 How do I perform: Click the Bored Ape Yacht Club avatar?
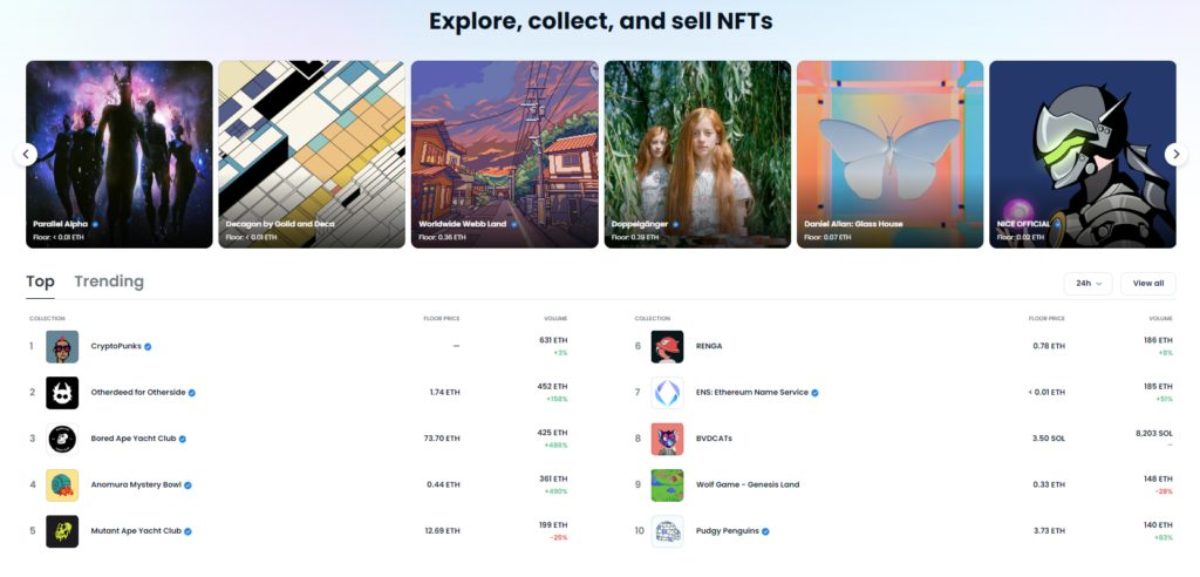point(62,438)
